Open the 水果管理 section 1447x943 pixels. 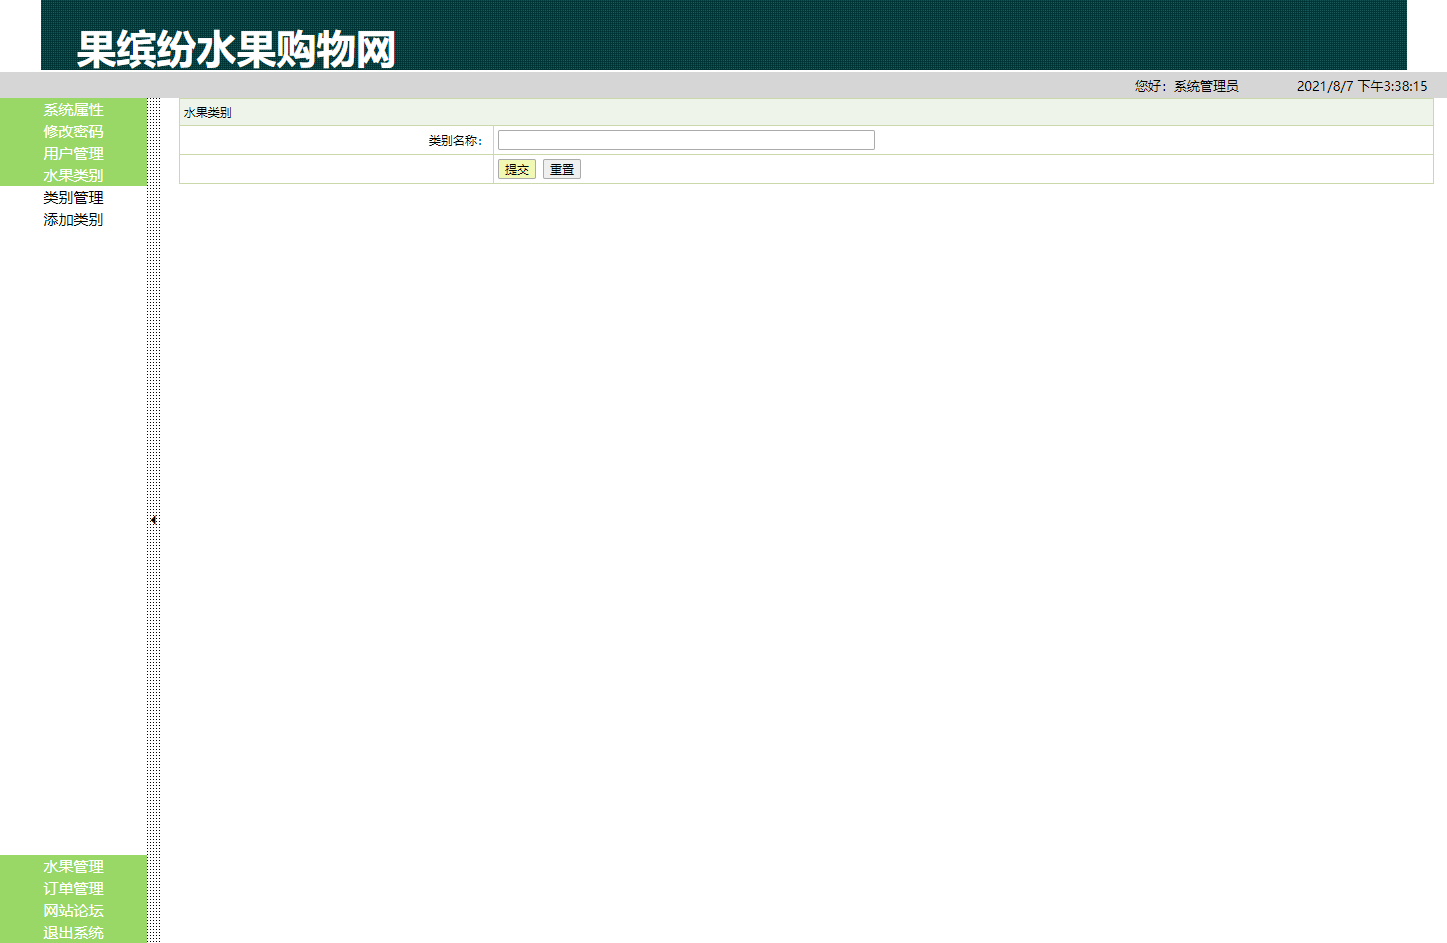coord(72,867)
